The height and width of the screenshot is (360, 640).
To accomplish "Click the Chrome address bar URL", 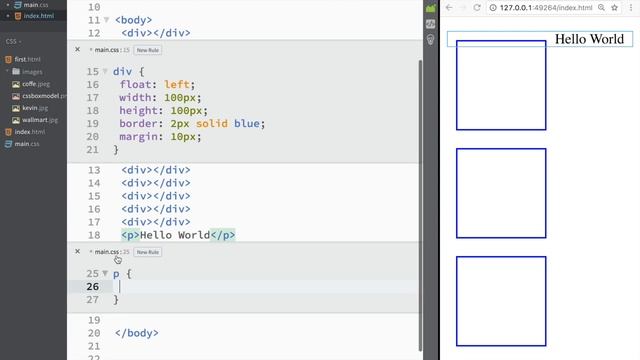I will pyautogui.click(x=546, y=7).
